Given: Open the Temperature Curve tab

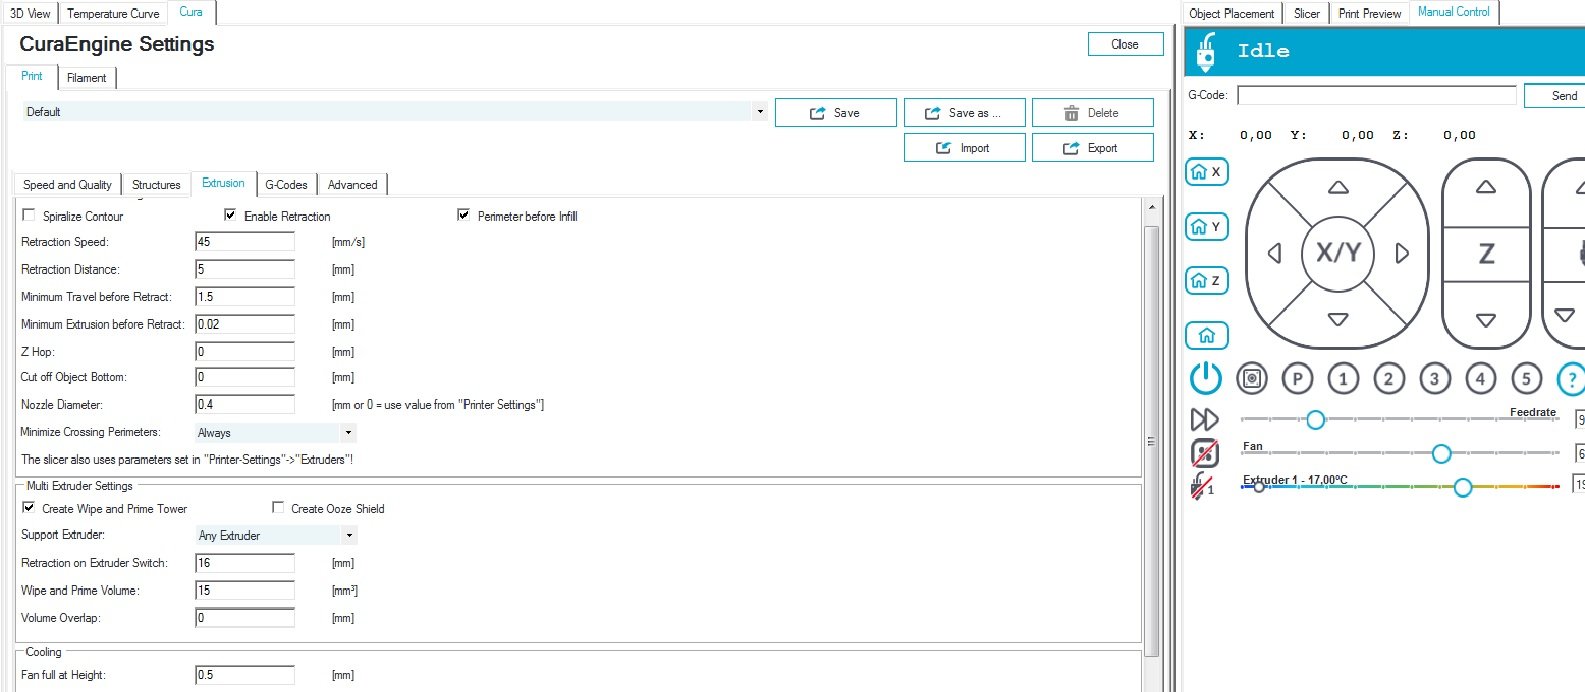Looking at the screenshot, I should pos(113,13).
